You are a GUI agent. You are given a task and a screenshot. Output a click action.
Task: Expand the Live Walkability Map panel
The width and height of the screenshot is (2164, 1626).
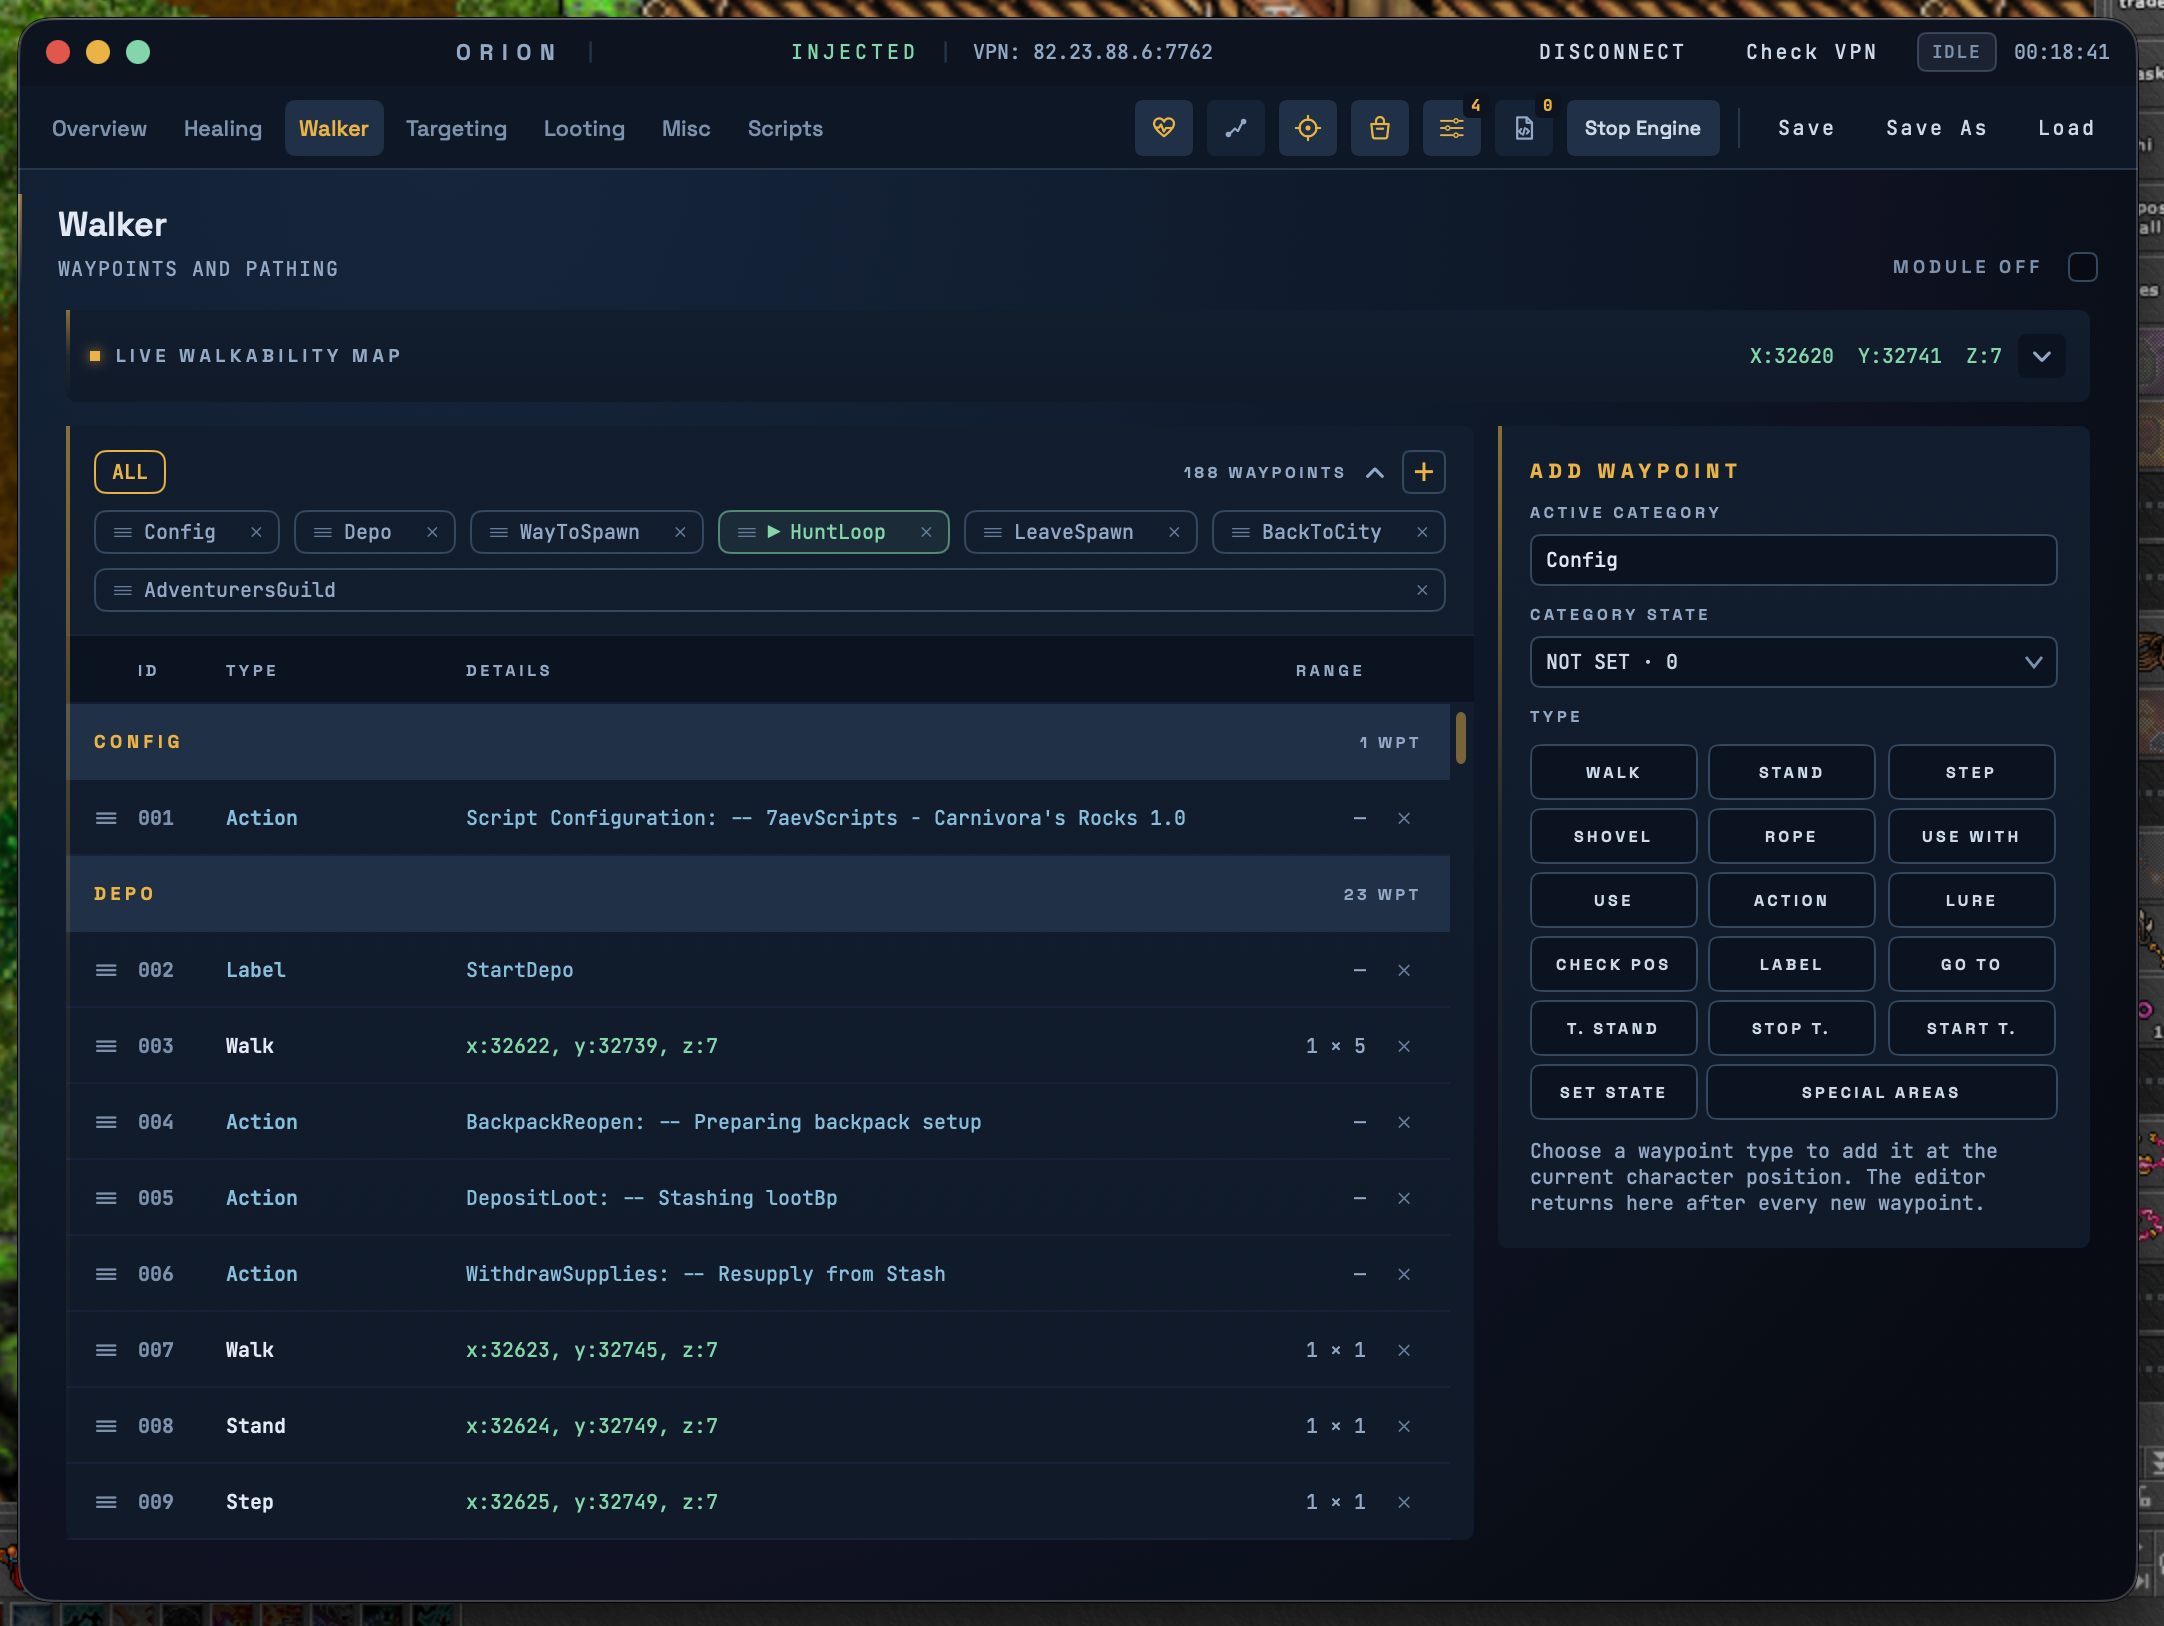2042,356
